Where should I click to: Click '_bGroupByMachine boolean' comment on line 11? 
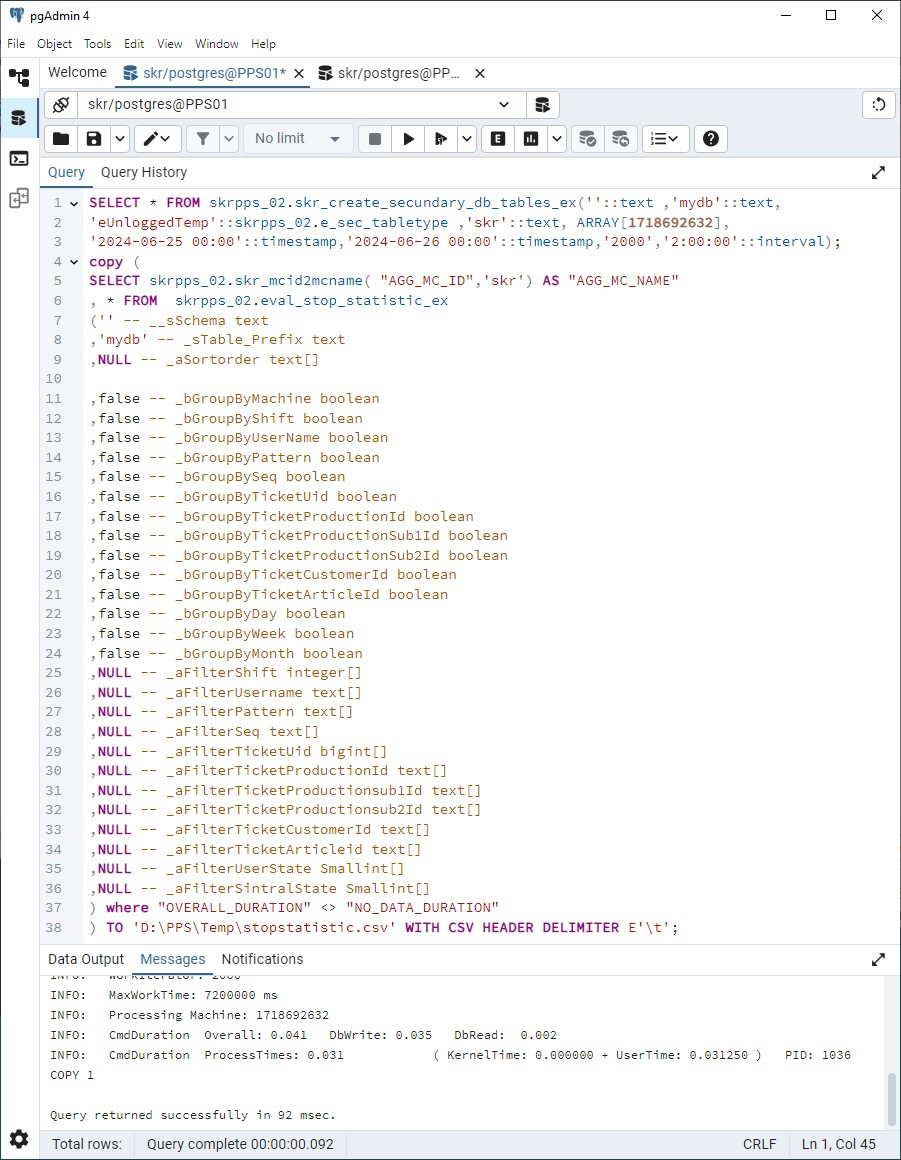pyautogui.click(x=277, y=399)
